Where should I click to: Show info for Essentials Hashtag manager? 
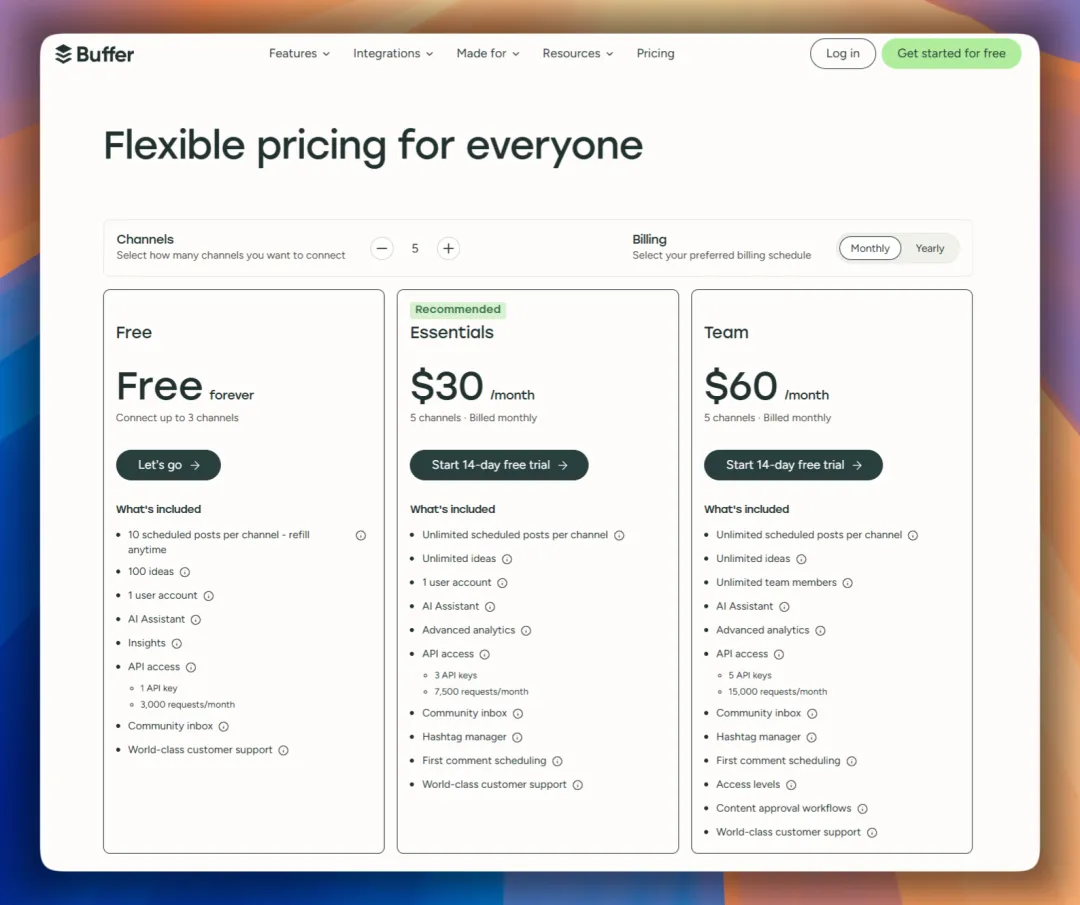pos(517,738)
